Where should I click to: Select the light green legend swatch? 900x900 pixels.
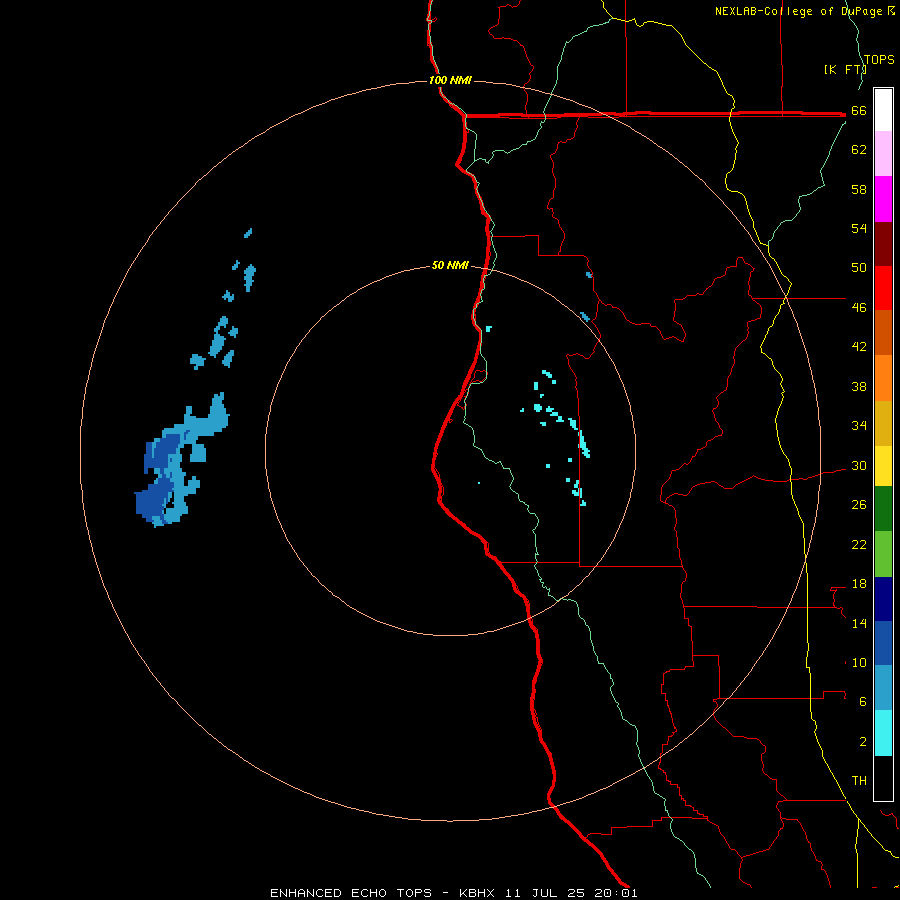883,554
